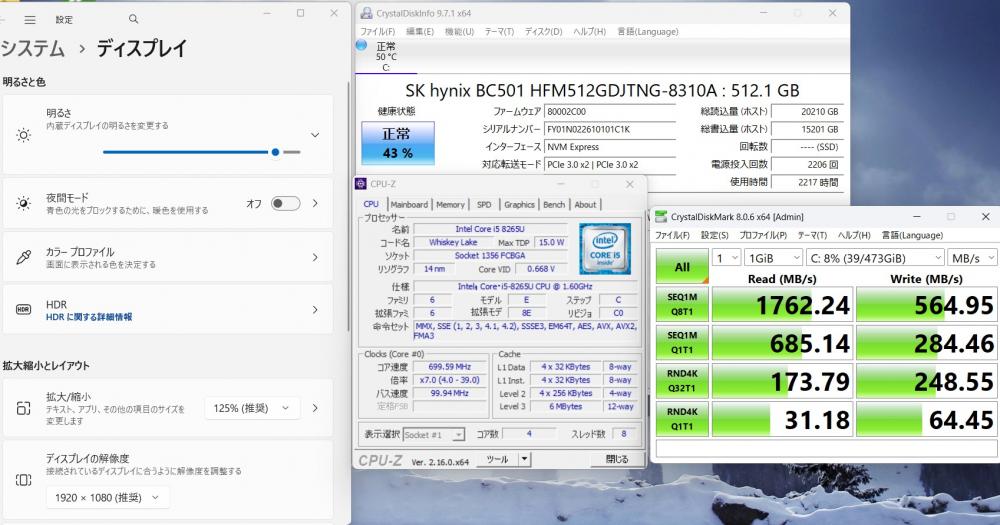Expand the 明るさ brightness section chevron
This screenshot has height=525, width=1000.
pos(315,135)
